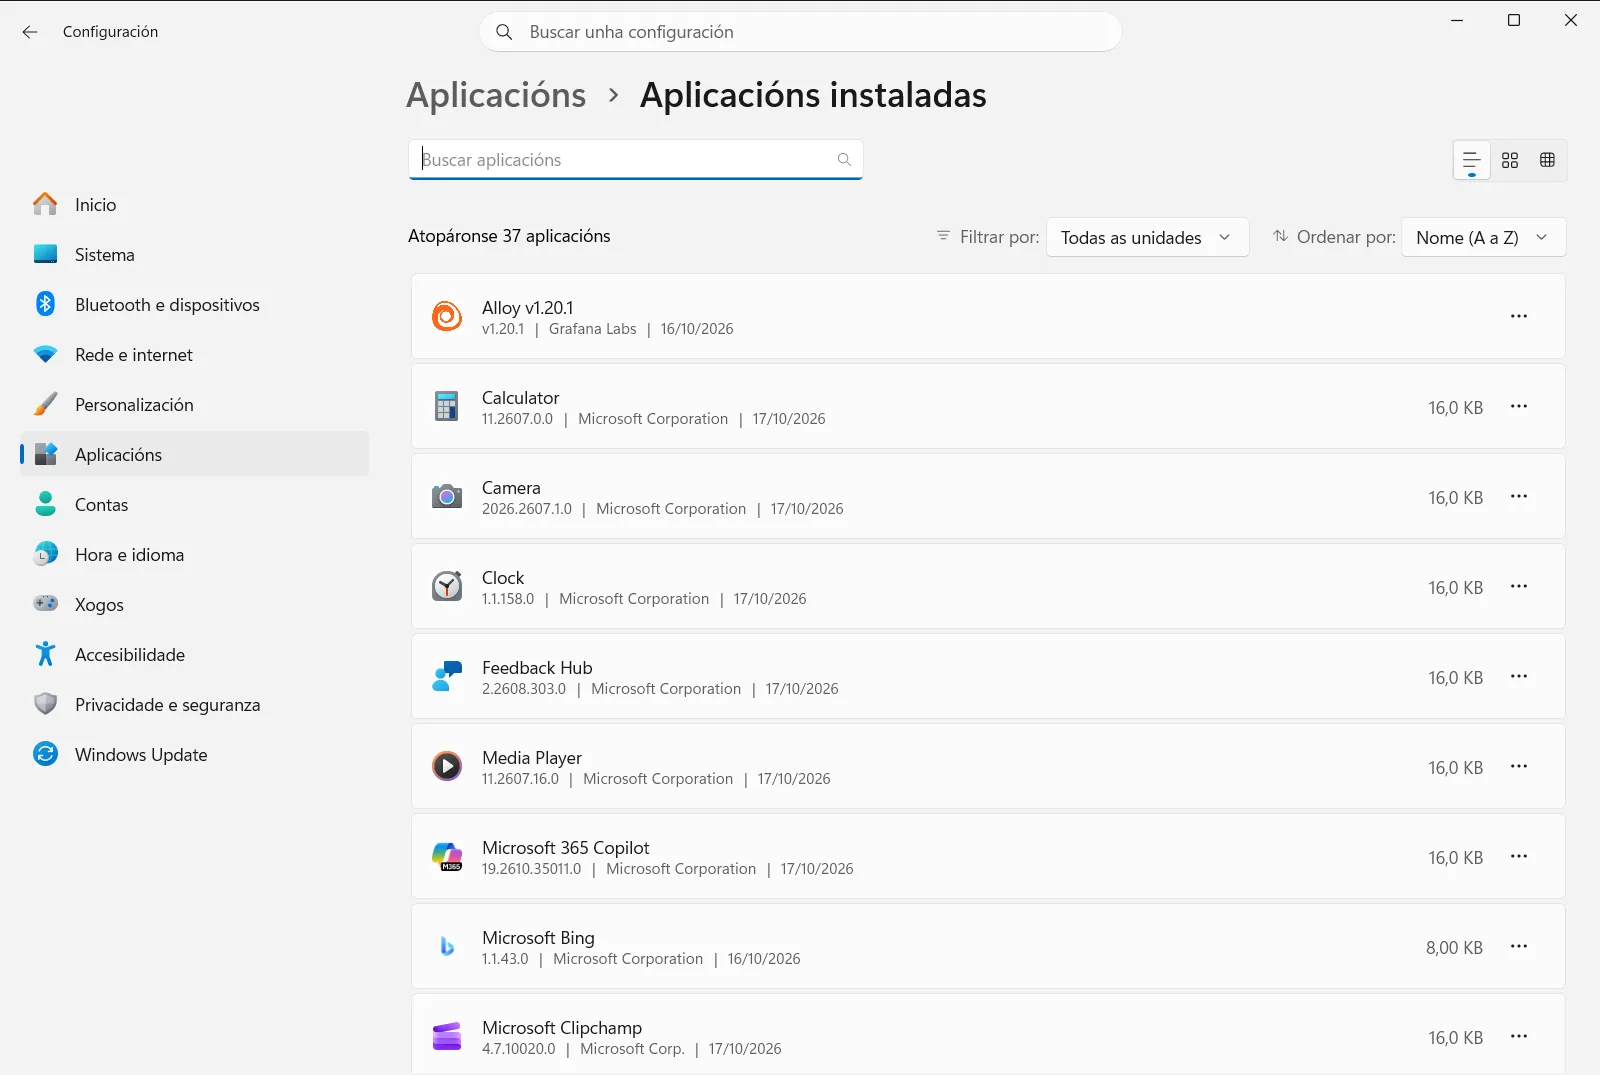Image resolution: width=1600 pixels, height=1075 pixels.
Task: Open the 'Nome (A a Z)' sort dropdown
Action: pyautogui.click(x=1484, y=237)
